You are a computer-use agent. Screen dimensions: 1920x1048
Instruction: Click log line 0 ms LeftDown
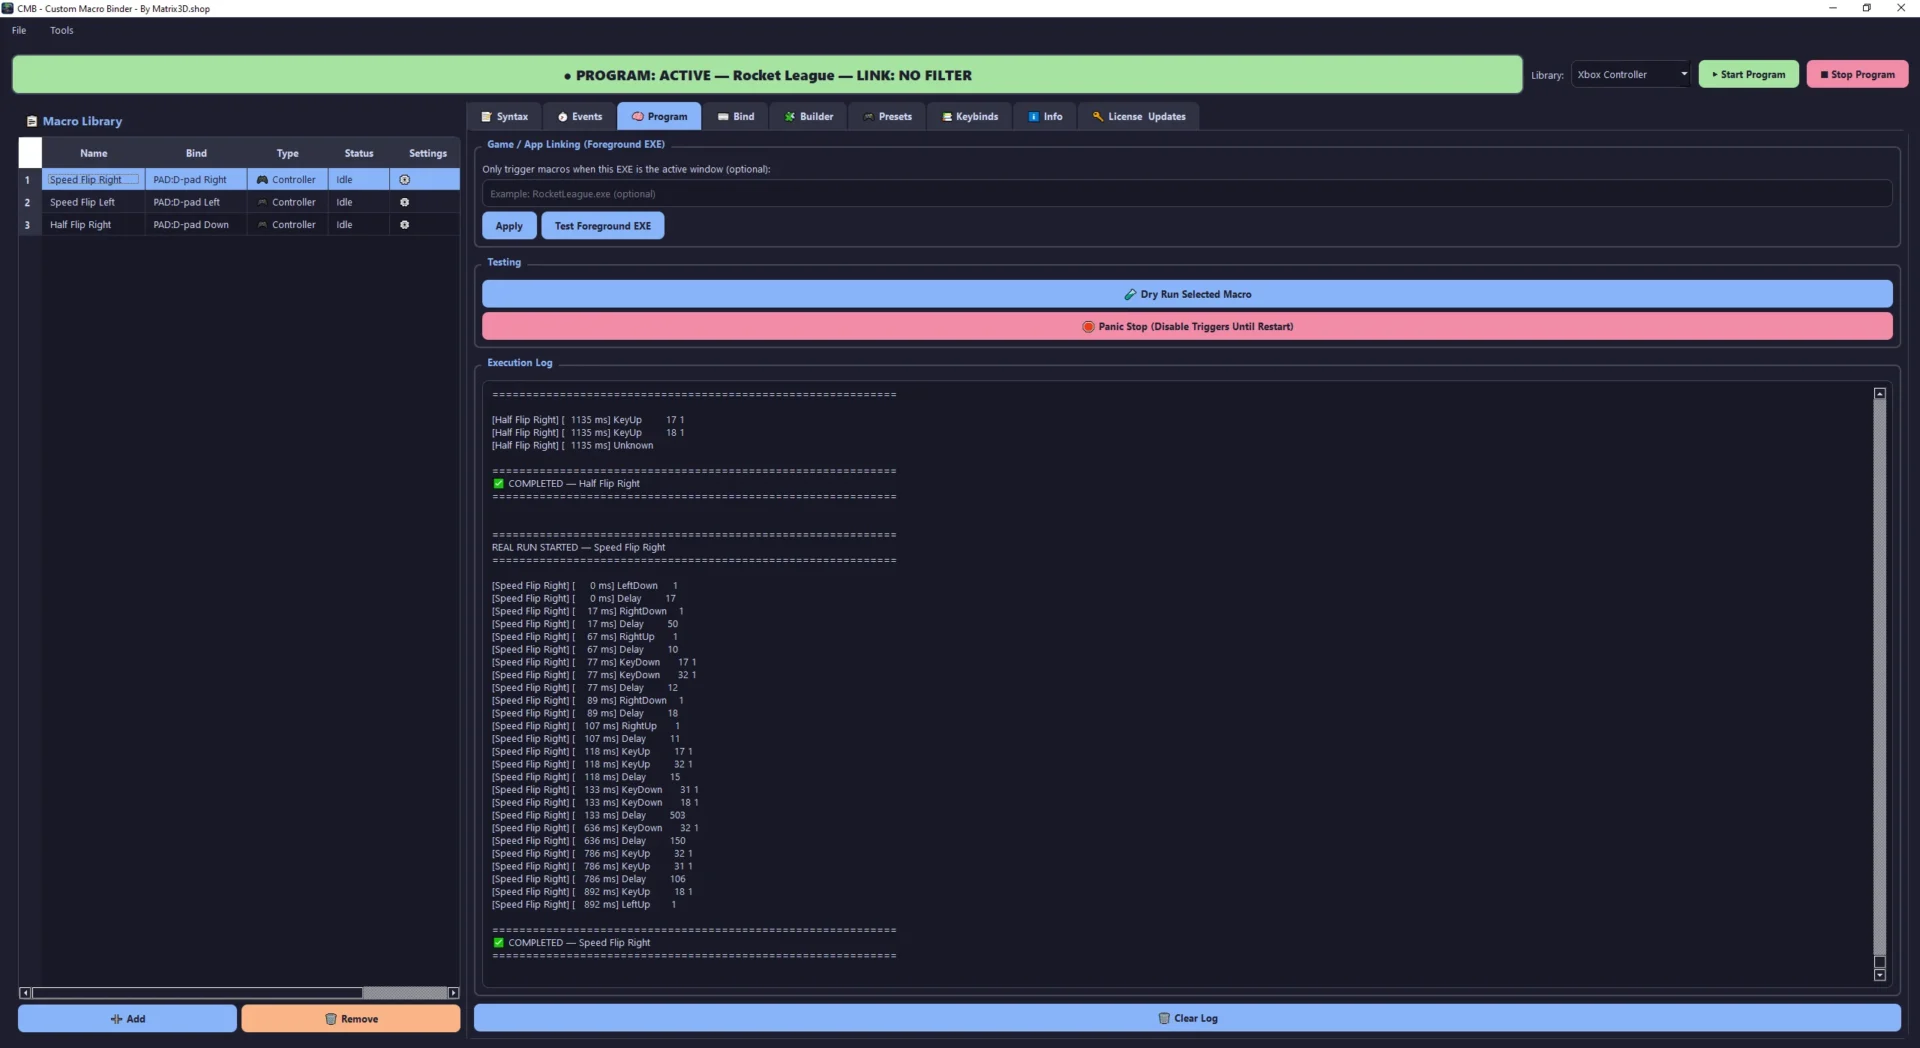[x=584, y=586]
